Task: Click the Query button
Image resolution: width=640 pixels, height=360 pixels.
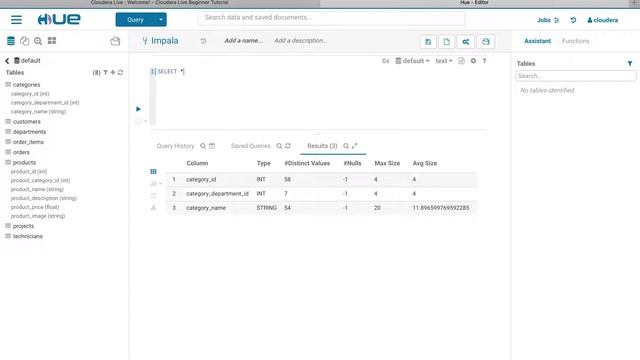Action: point(136,20)
